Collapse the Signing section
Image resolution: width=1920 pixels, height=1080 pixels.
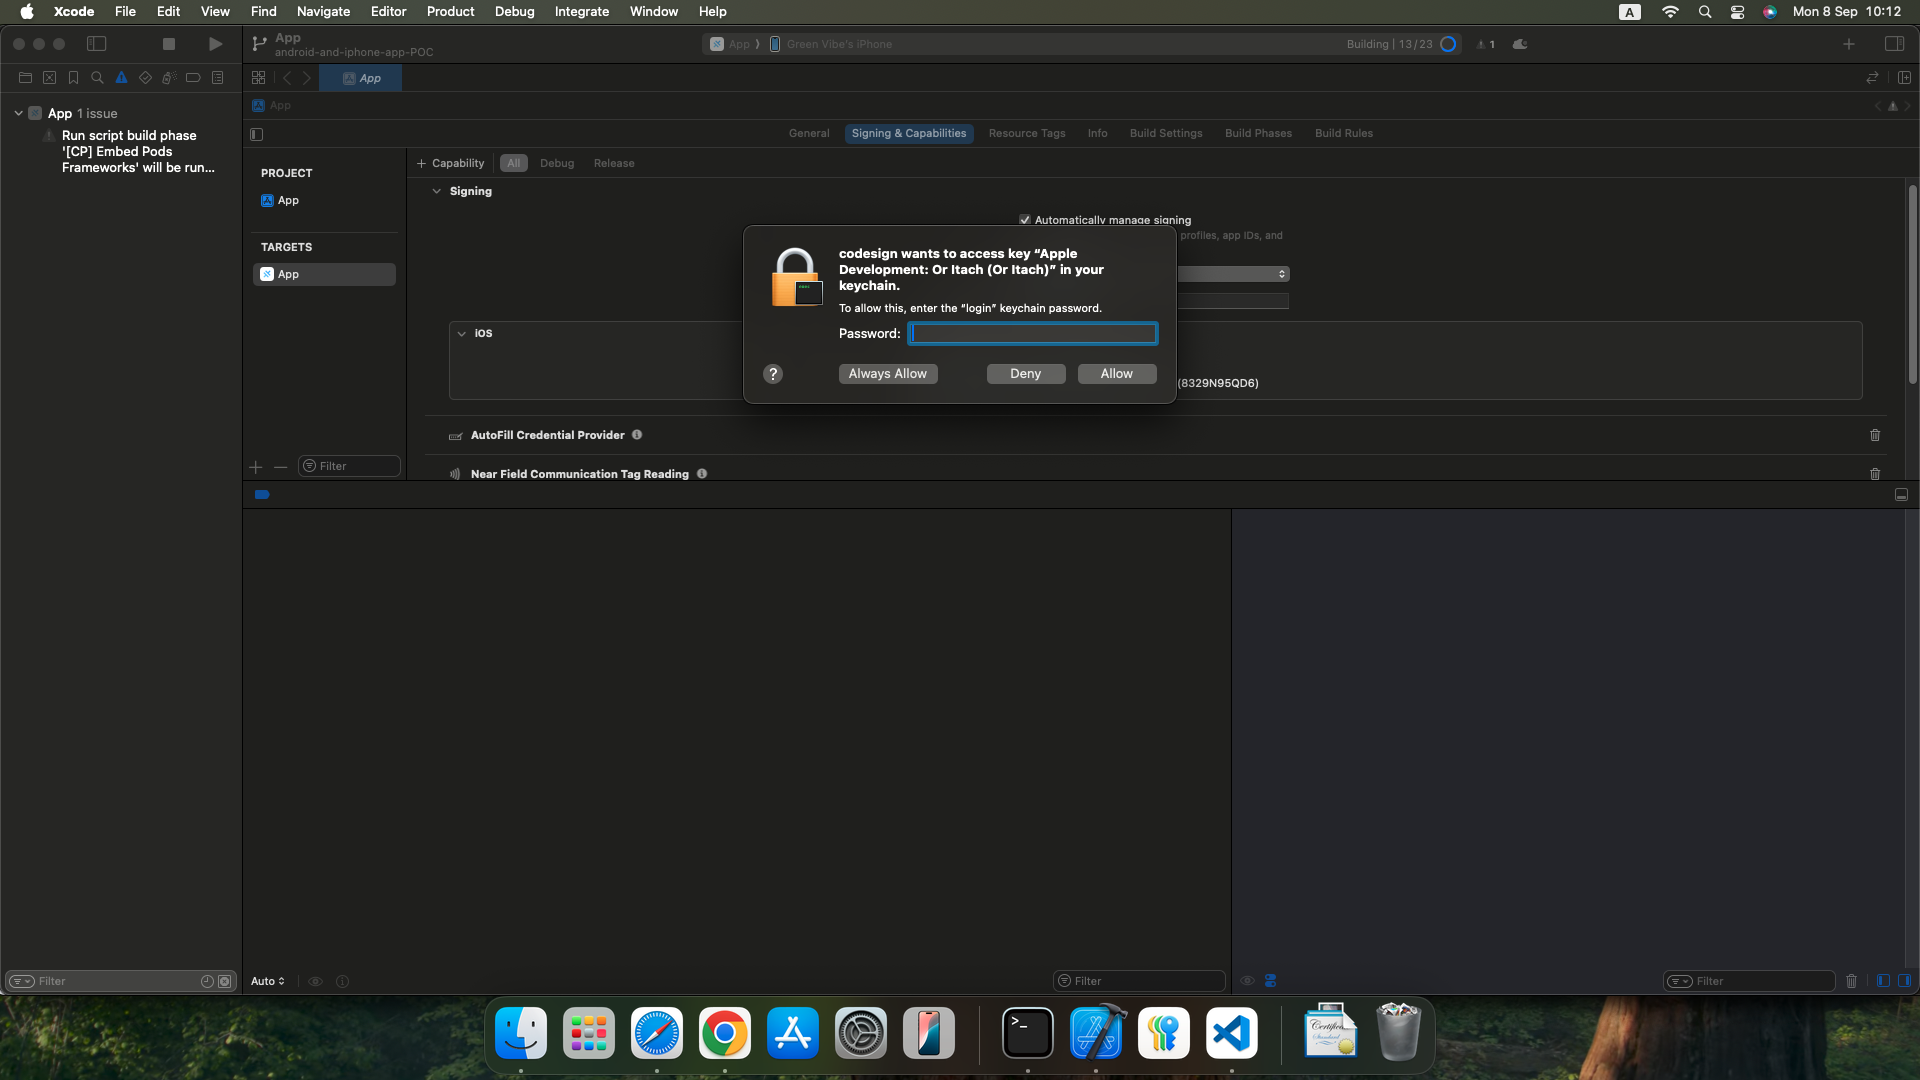(x=437, y=191)
